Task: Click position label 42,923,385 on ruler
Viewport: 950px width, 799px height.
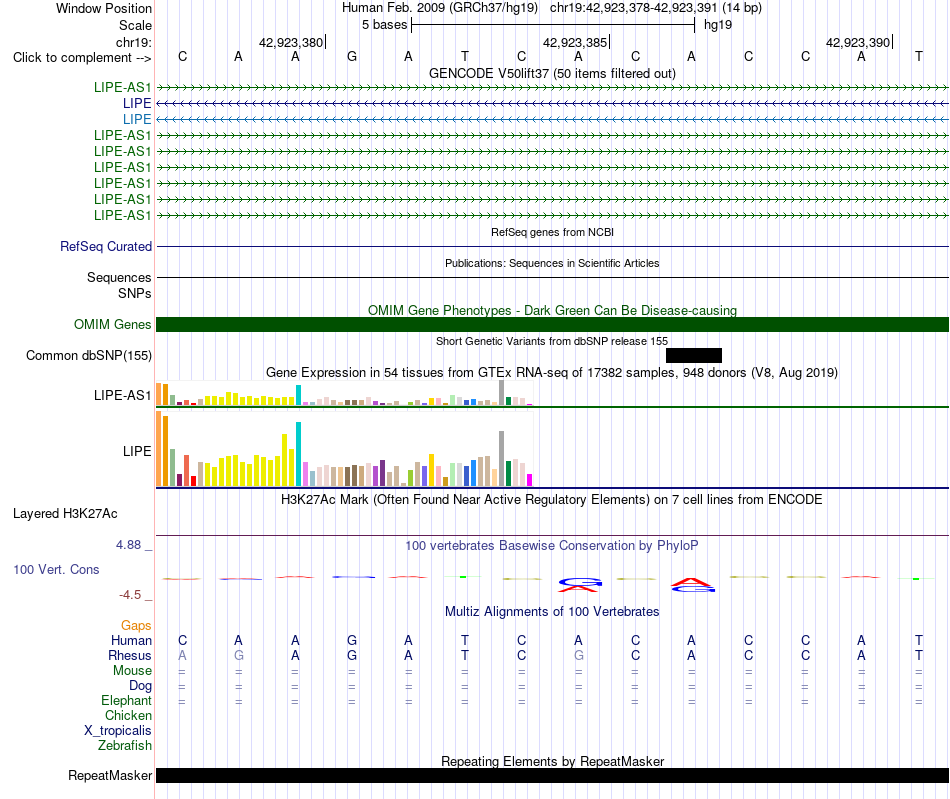Action: click(x=575, y=42)
